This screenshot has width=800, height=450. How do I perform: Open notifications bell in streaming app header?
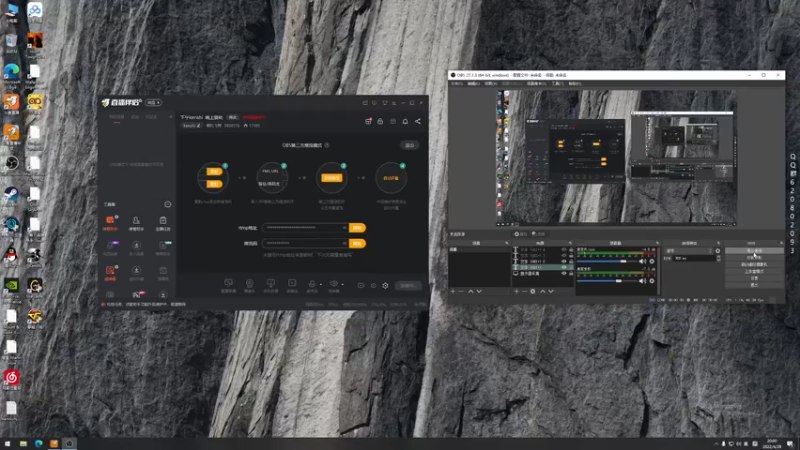[x=405, y=121]
